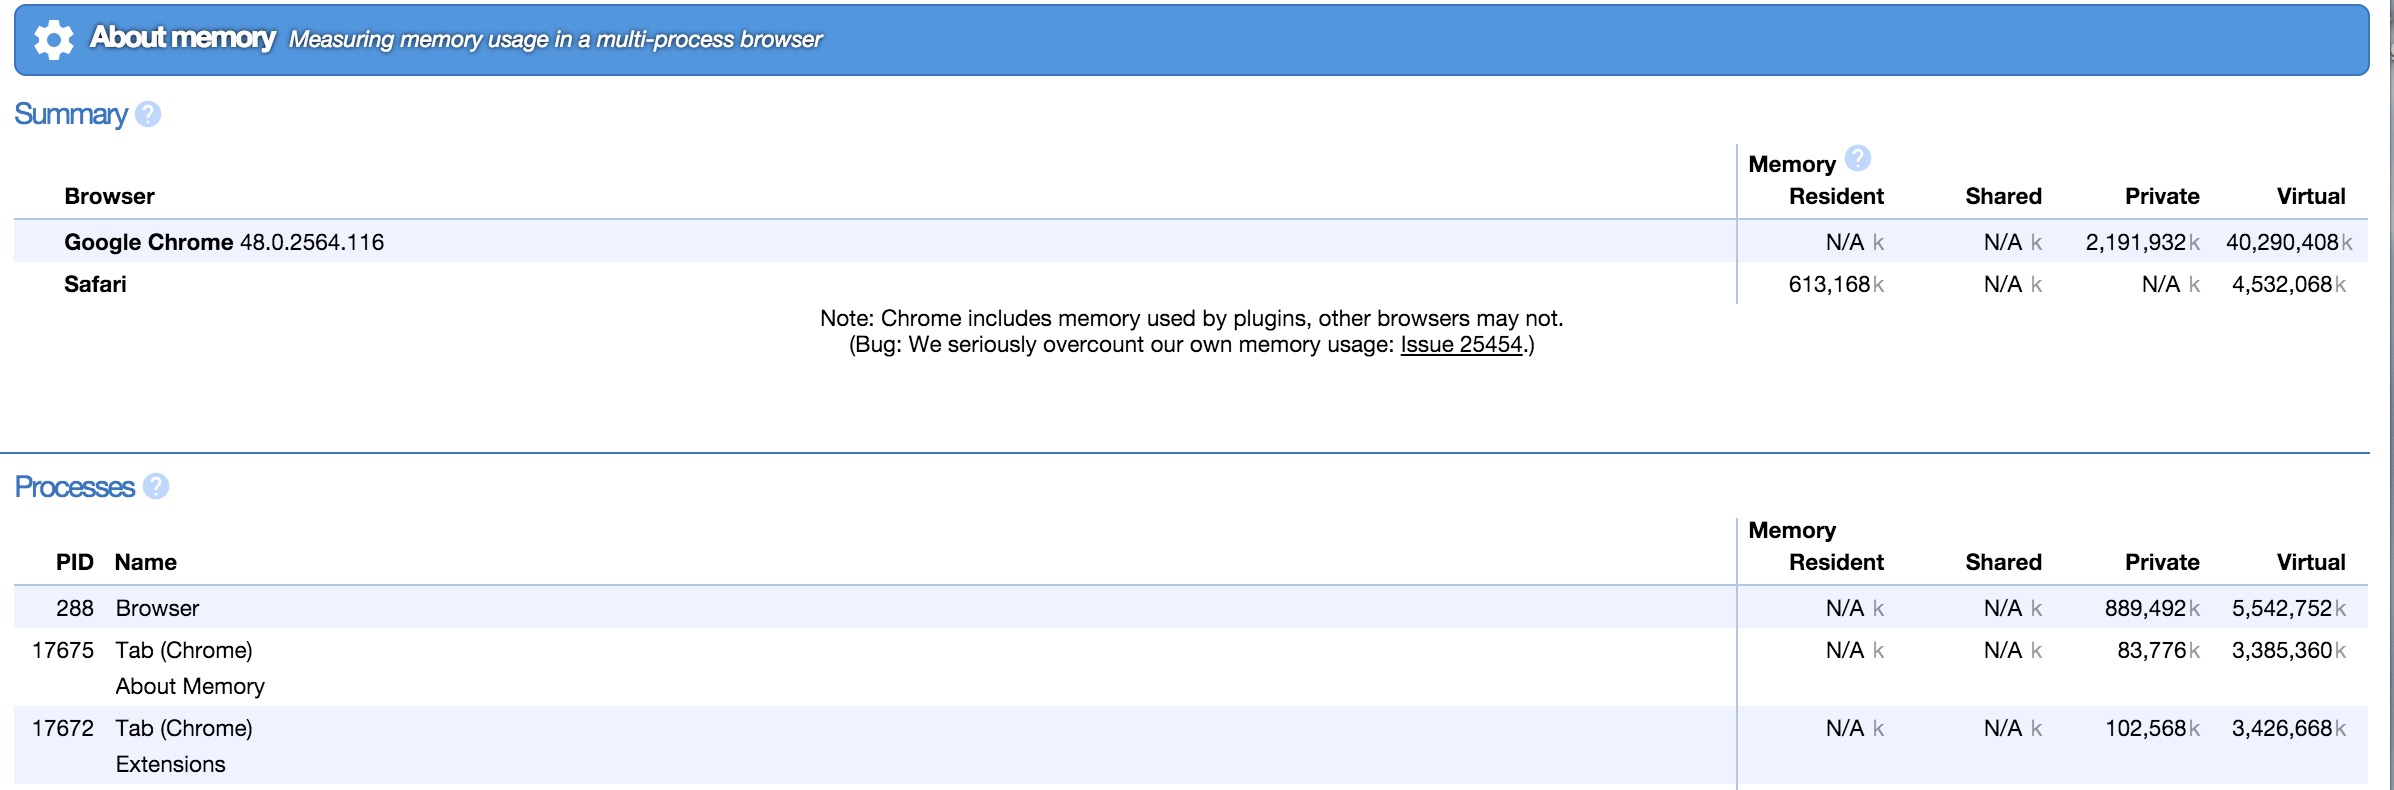Click the Virtual column header in Processes
The width and height of the screenshot is (2394, 790).
[x=2311, y=562]
